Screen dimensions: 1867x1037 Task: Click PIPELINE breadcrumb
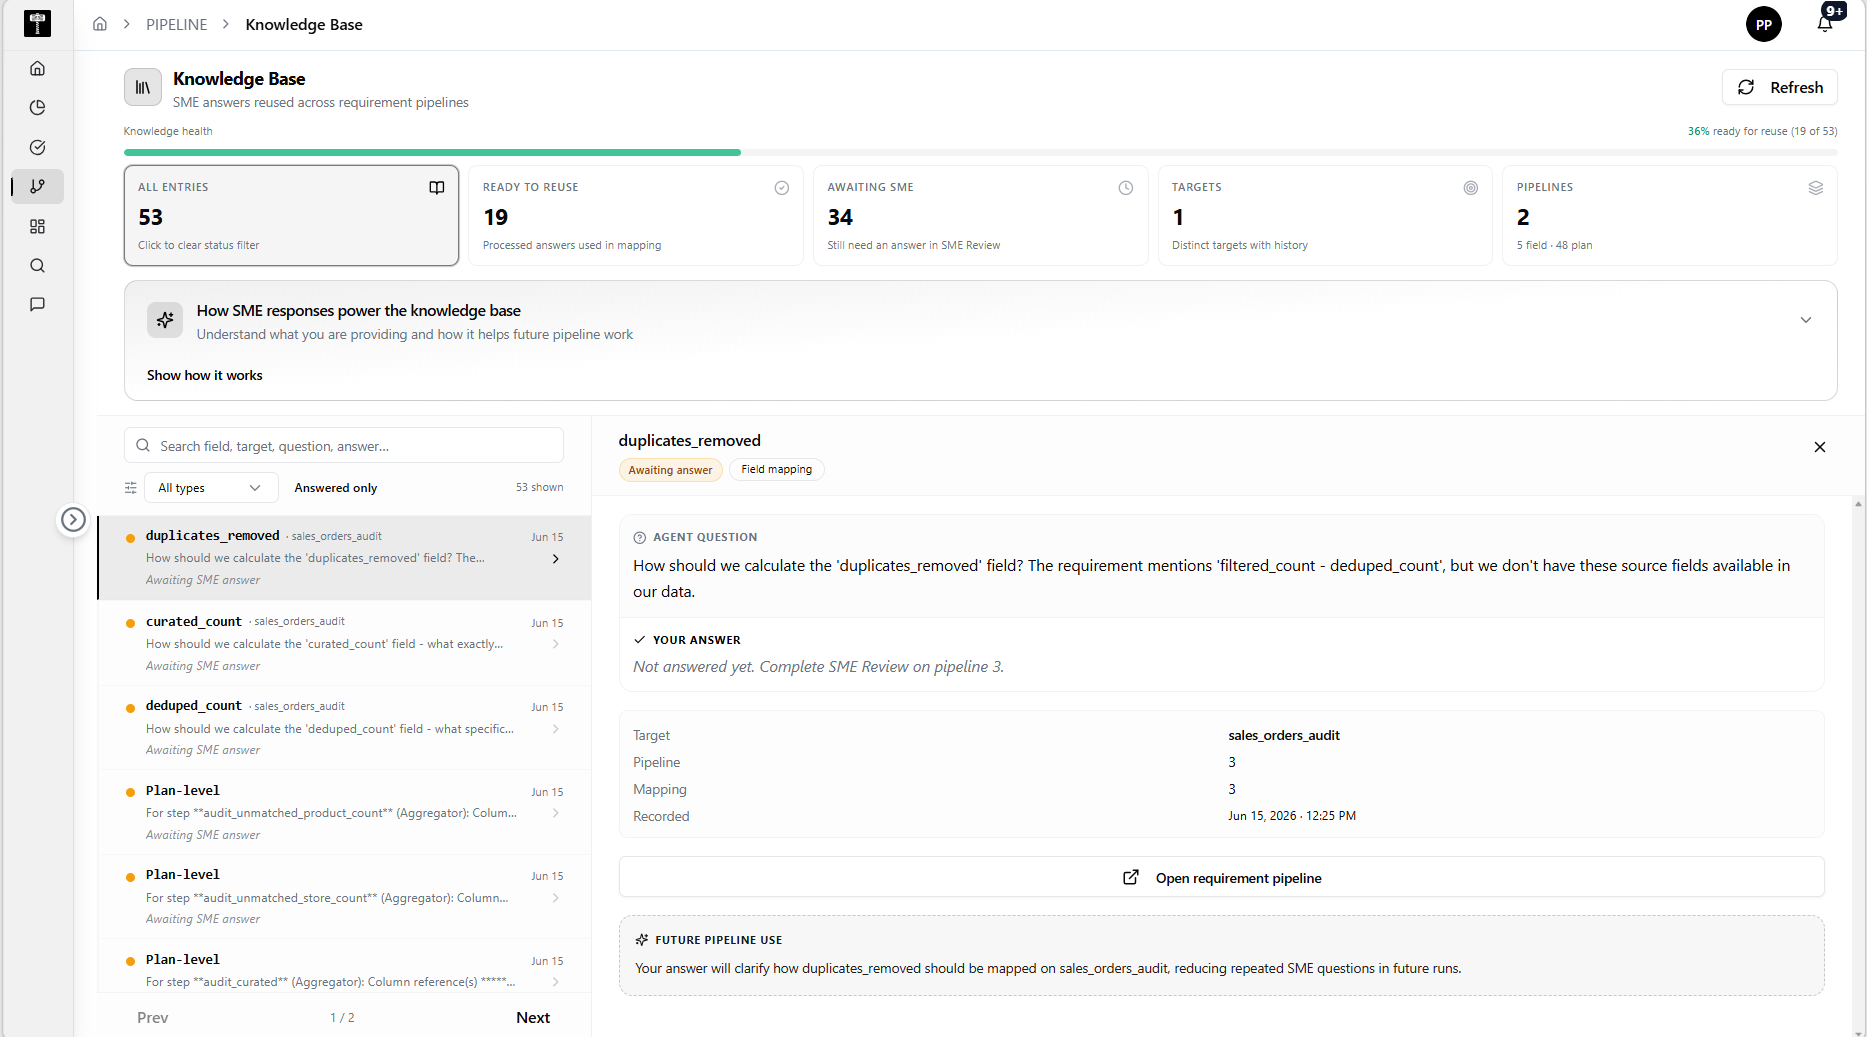click(x=177, y=24)
